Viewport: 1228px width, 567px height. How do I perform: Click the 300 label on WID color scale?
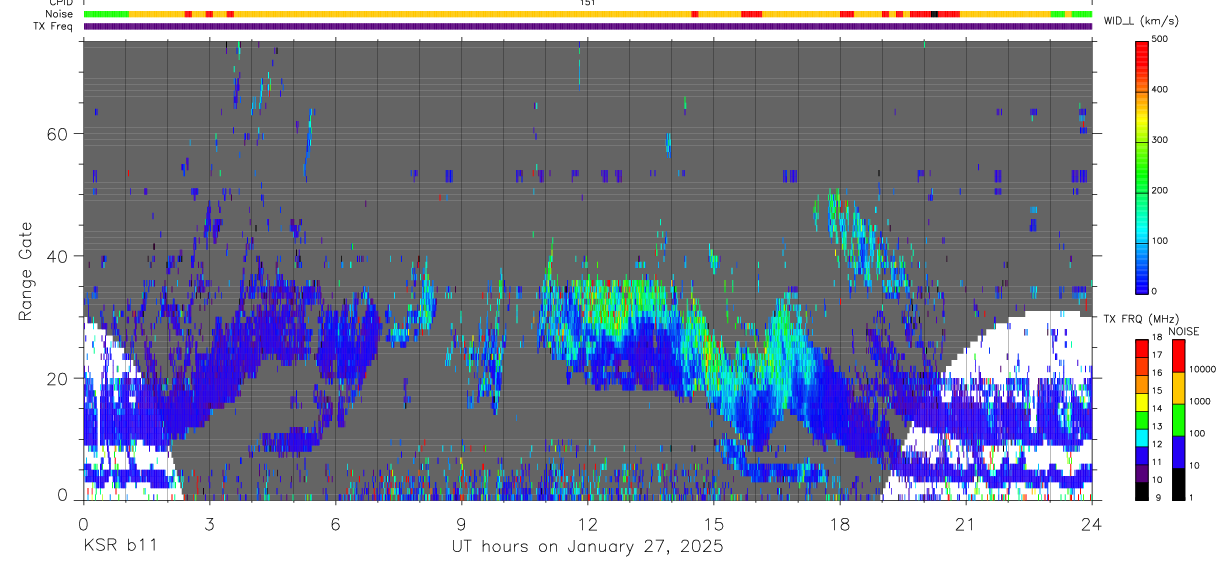click(1162, 140)
